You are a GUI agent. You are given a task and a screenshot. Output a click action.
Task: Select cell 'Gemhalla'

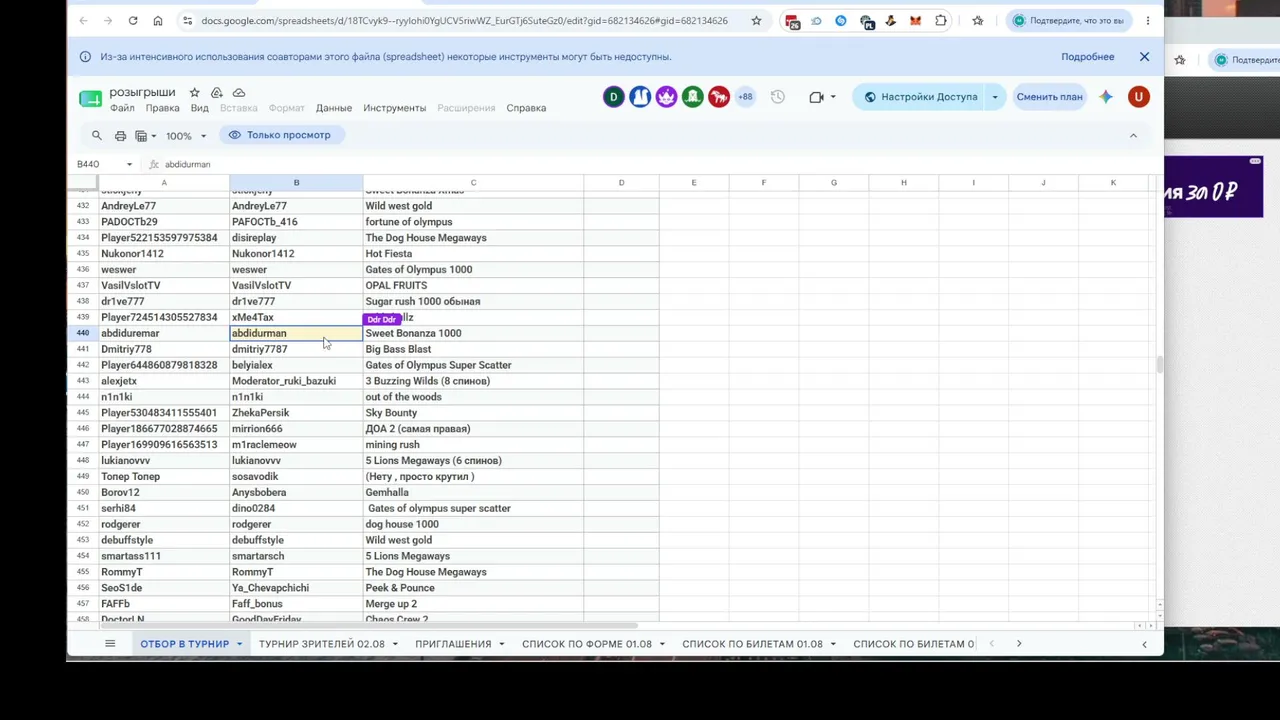click(x=473, y=493)
